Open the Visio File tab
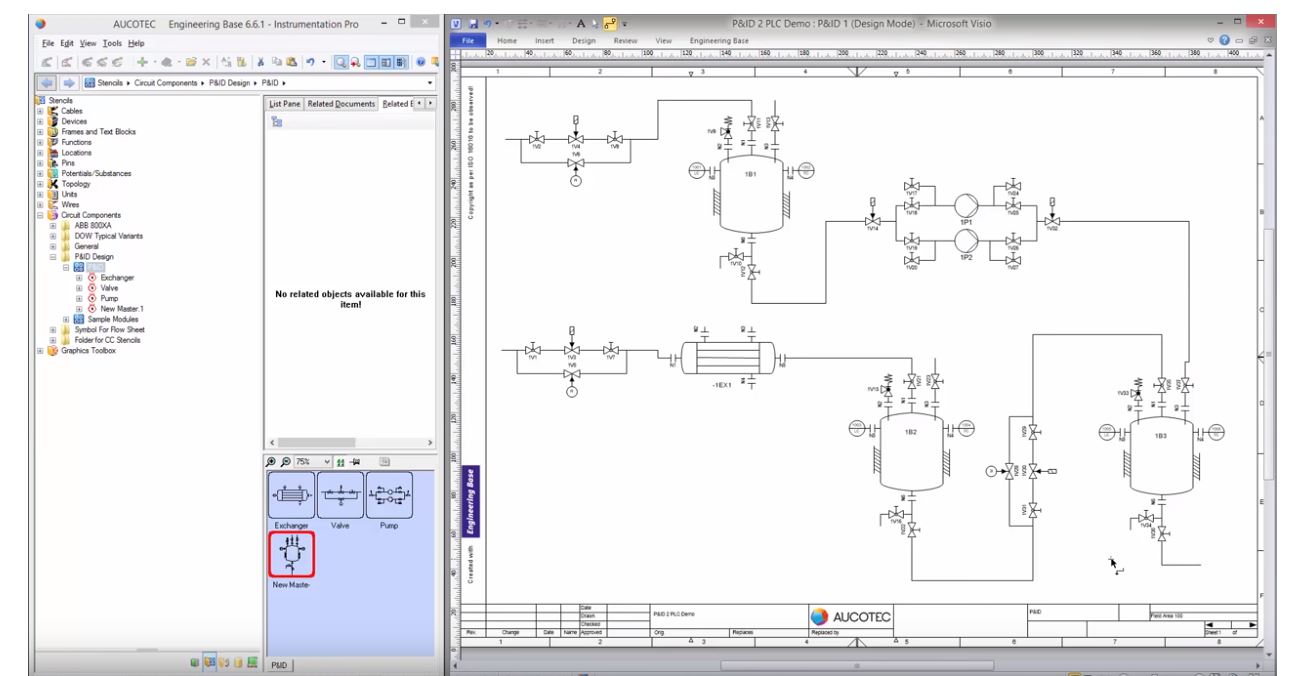The width and height of the screenshot is (1291, 676). (x=469, y=39)
